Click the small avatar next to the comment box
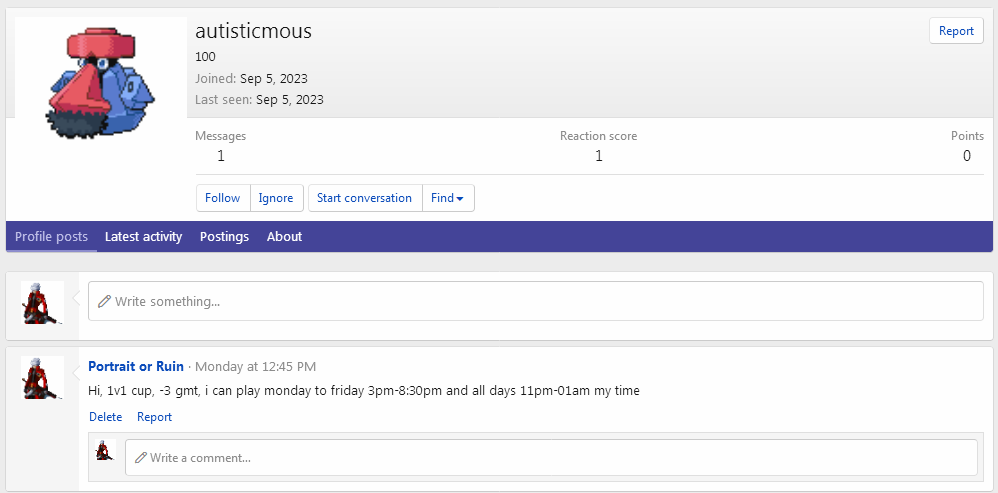This screenshot has height=493, width=998. point(105,450)
